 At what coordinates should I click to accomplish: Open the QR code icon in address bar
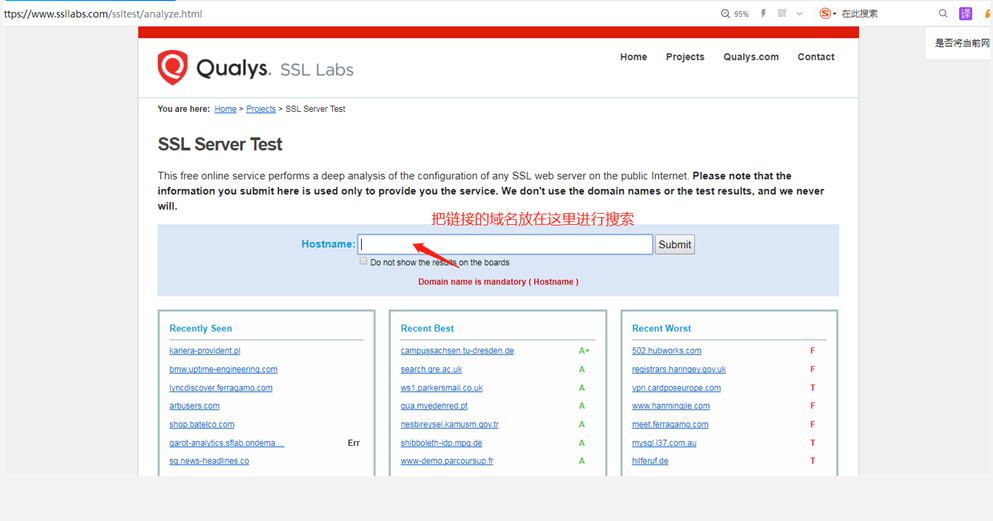pos(782,13)
